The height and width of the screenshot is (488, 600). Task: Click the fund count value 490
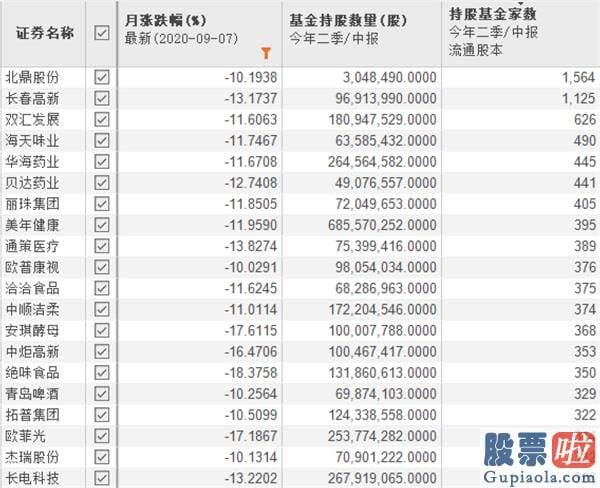(585, 140)
